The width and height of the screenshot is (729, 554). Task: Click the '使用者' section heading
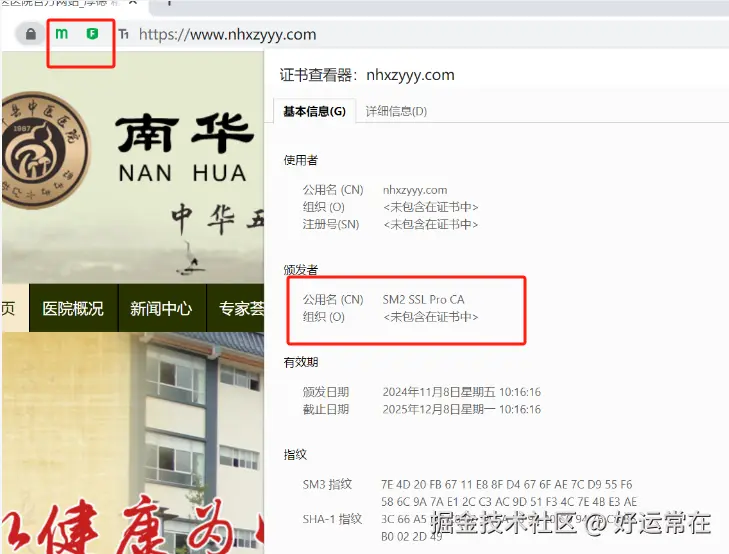tap(301, 160)
